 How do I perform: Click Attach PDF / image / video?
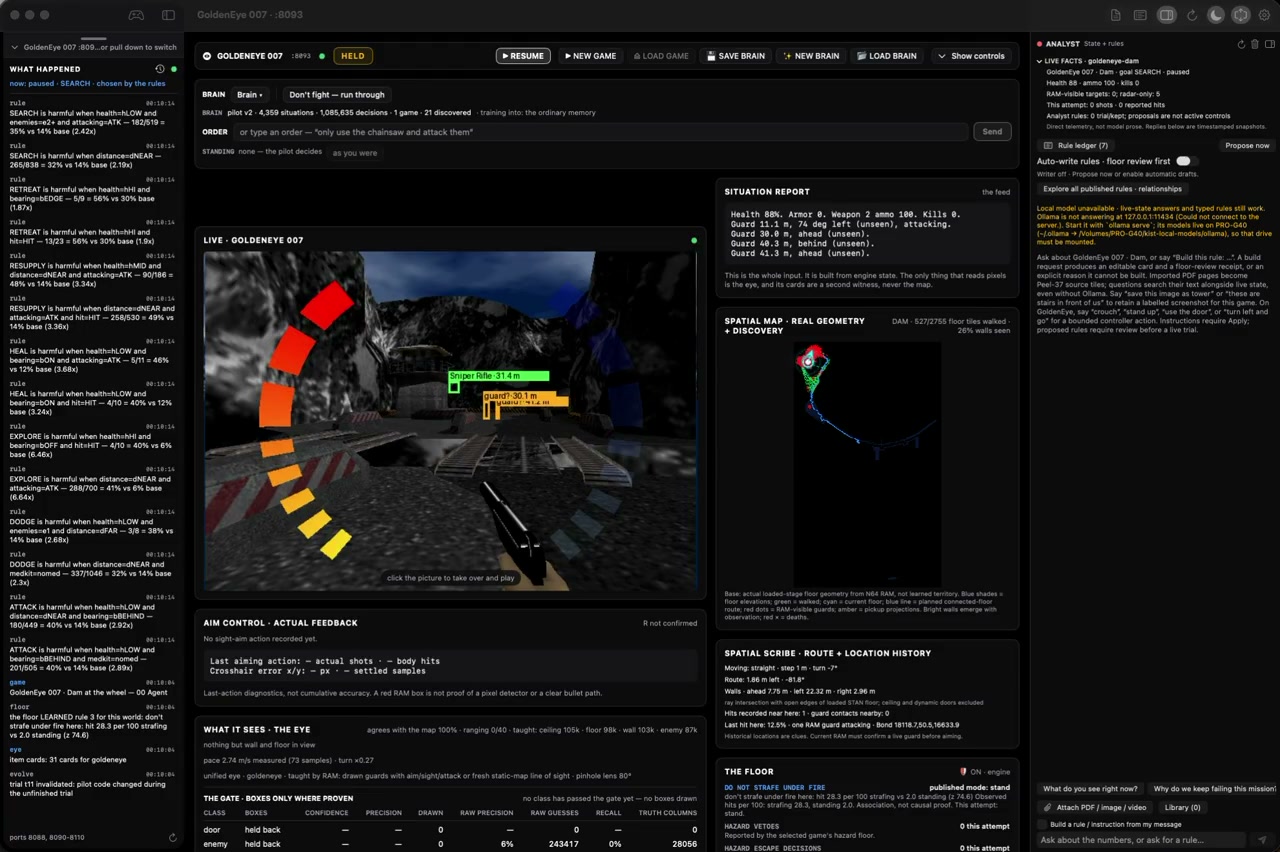1097,807
